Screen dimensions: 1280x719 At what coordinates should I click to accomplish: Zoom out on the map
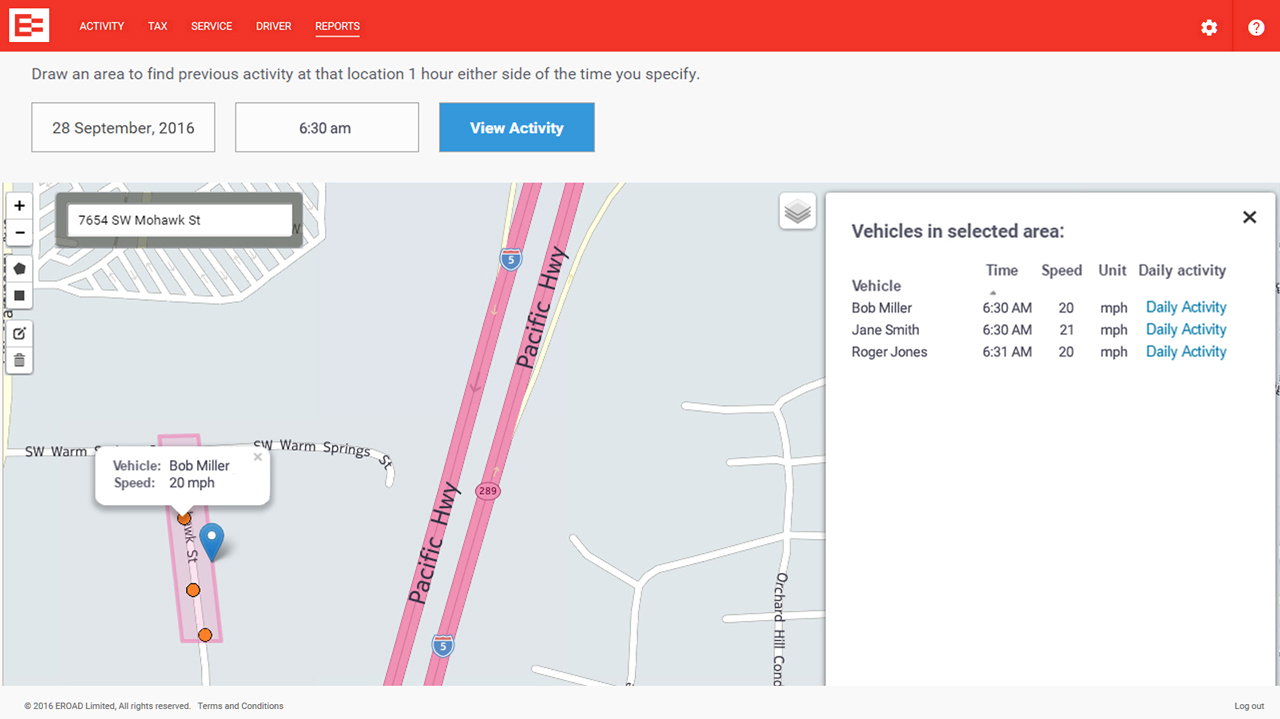pos(19,232)
